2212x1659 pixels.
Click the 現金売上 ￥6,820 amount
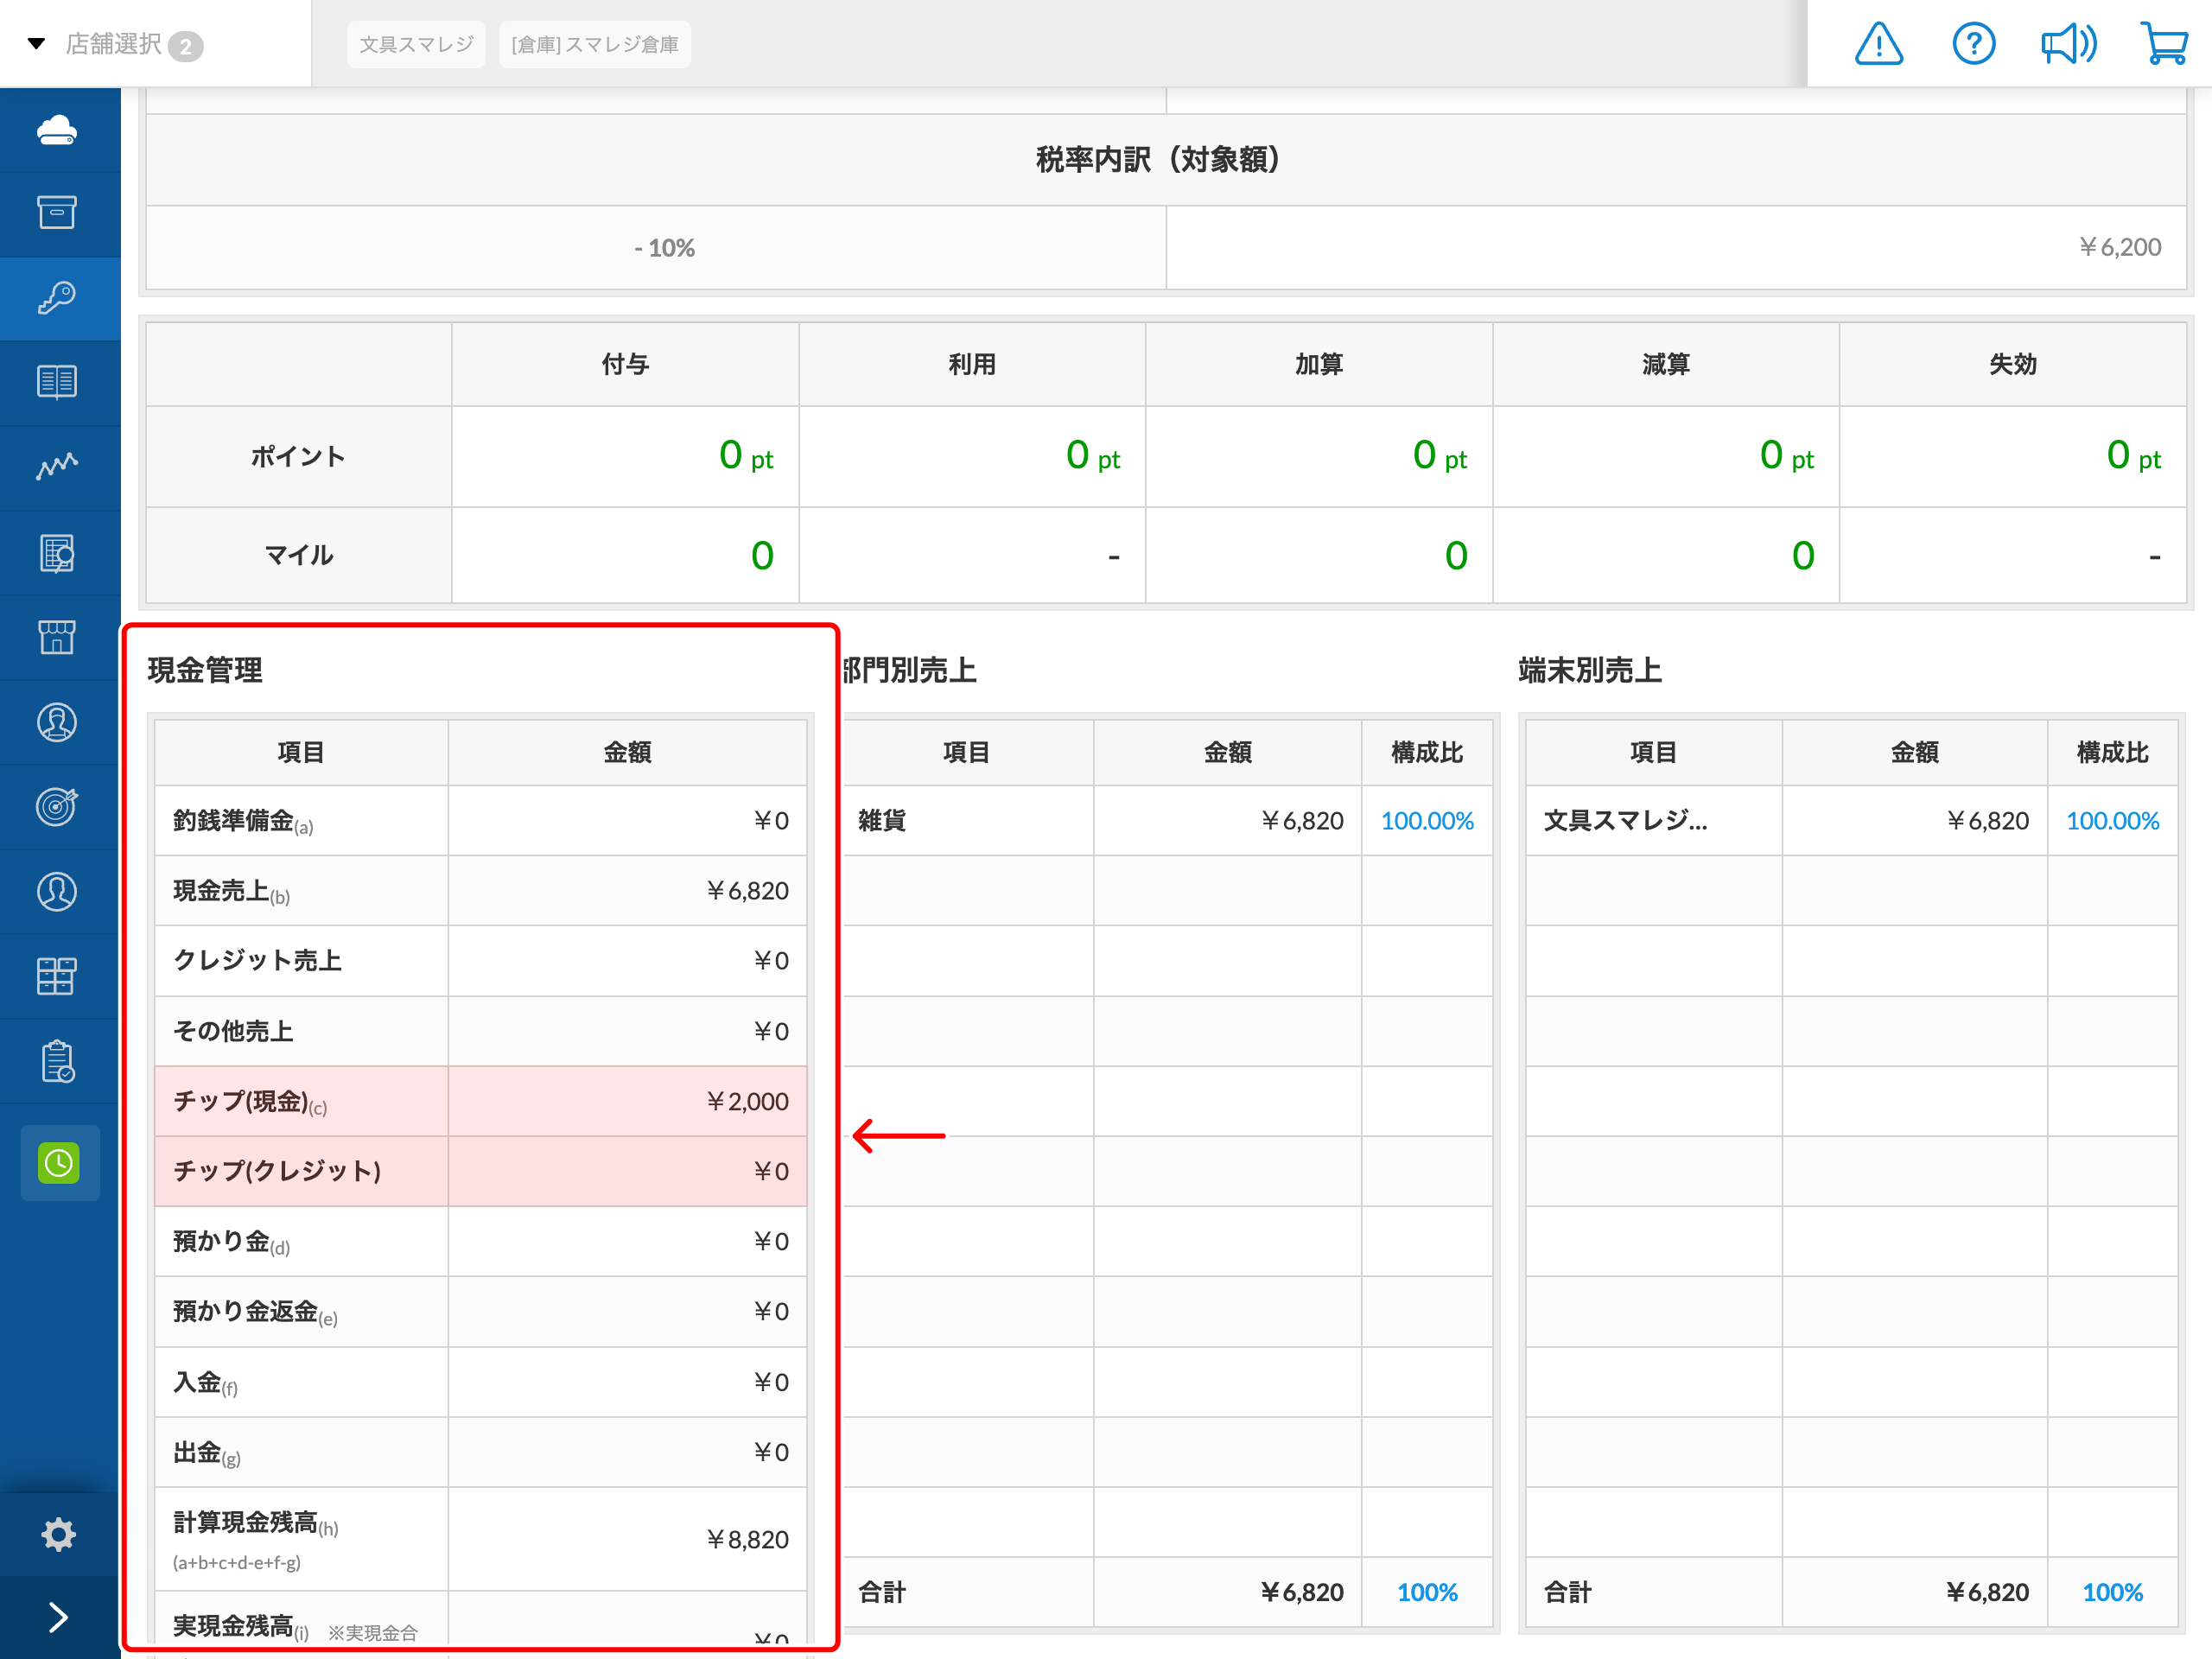[747, 891]
